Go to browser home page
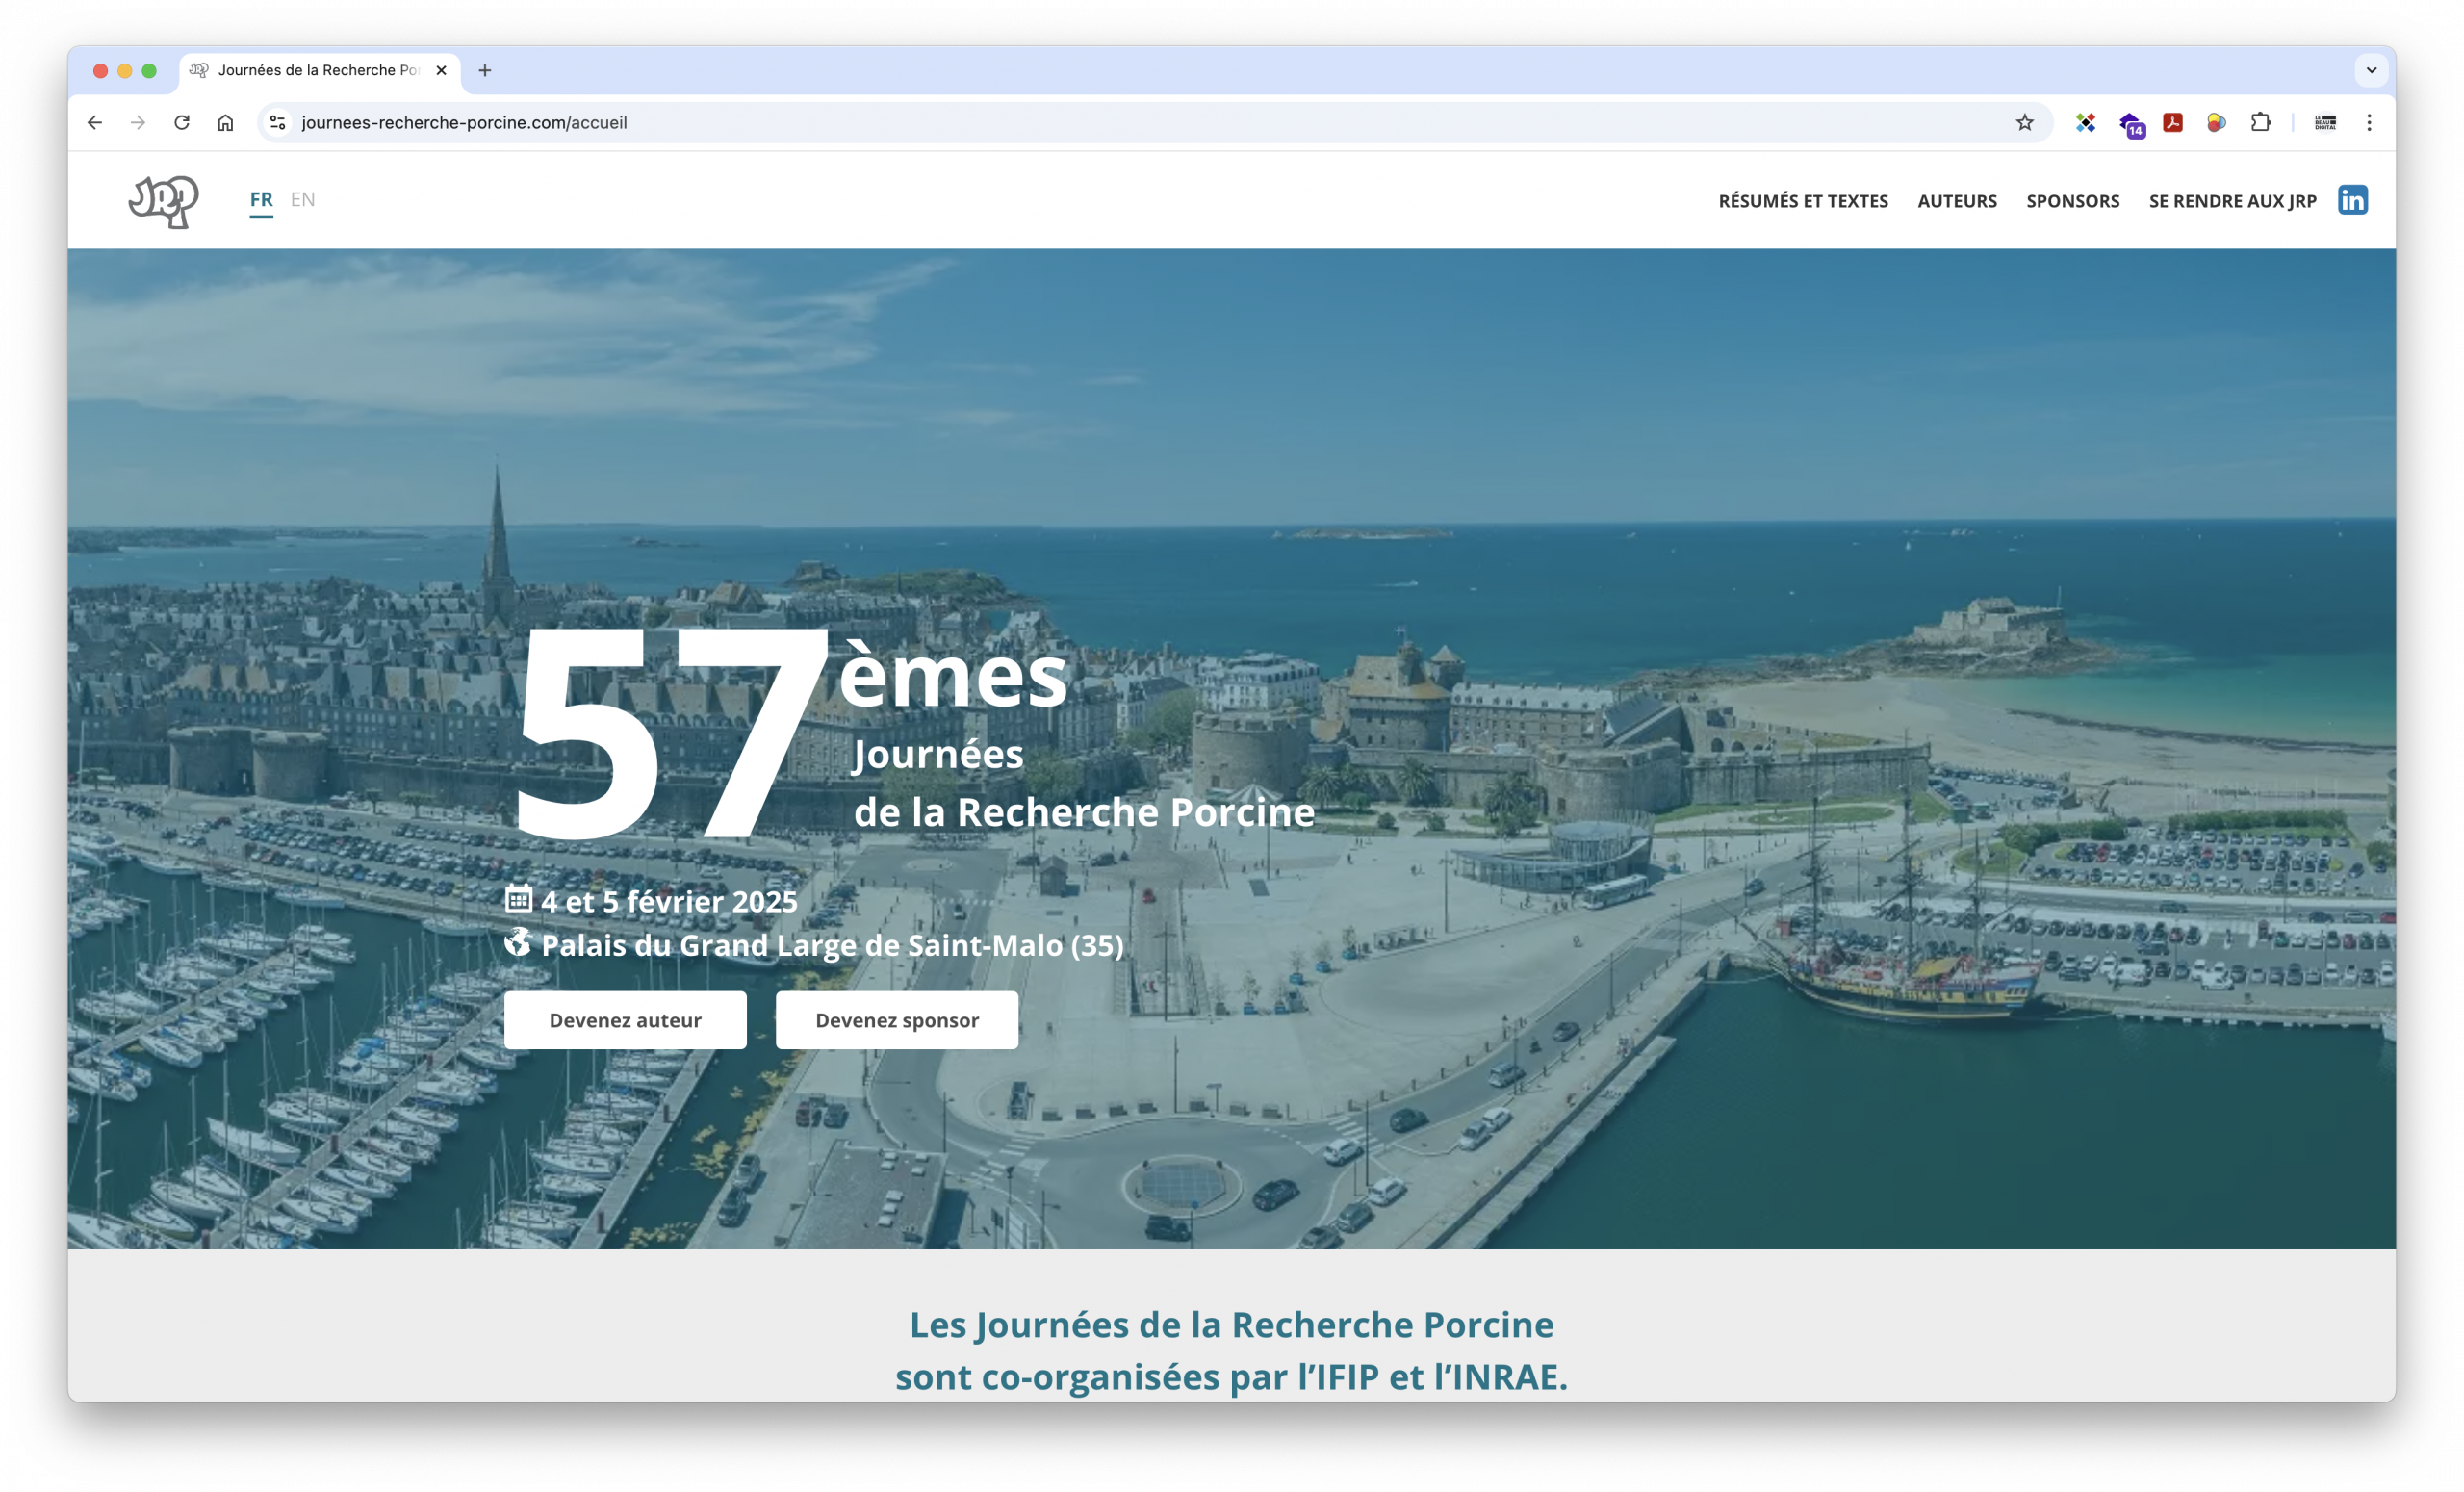The image size is (2464, 1492). (x=225, y=123)
